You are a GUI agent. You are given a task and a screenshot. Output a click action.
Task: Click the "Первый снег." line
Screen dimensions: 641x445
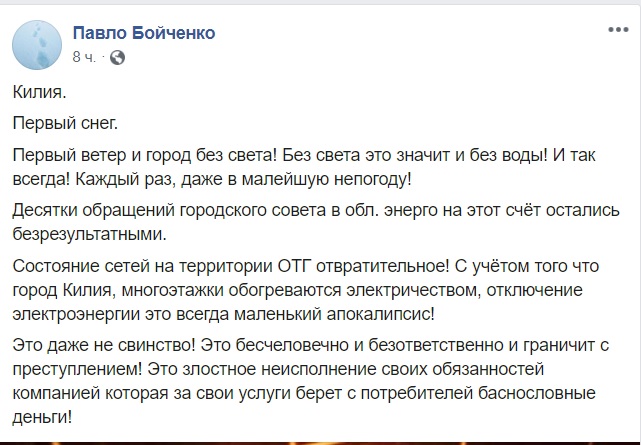click(65, 123)
